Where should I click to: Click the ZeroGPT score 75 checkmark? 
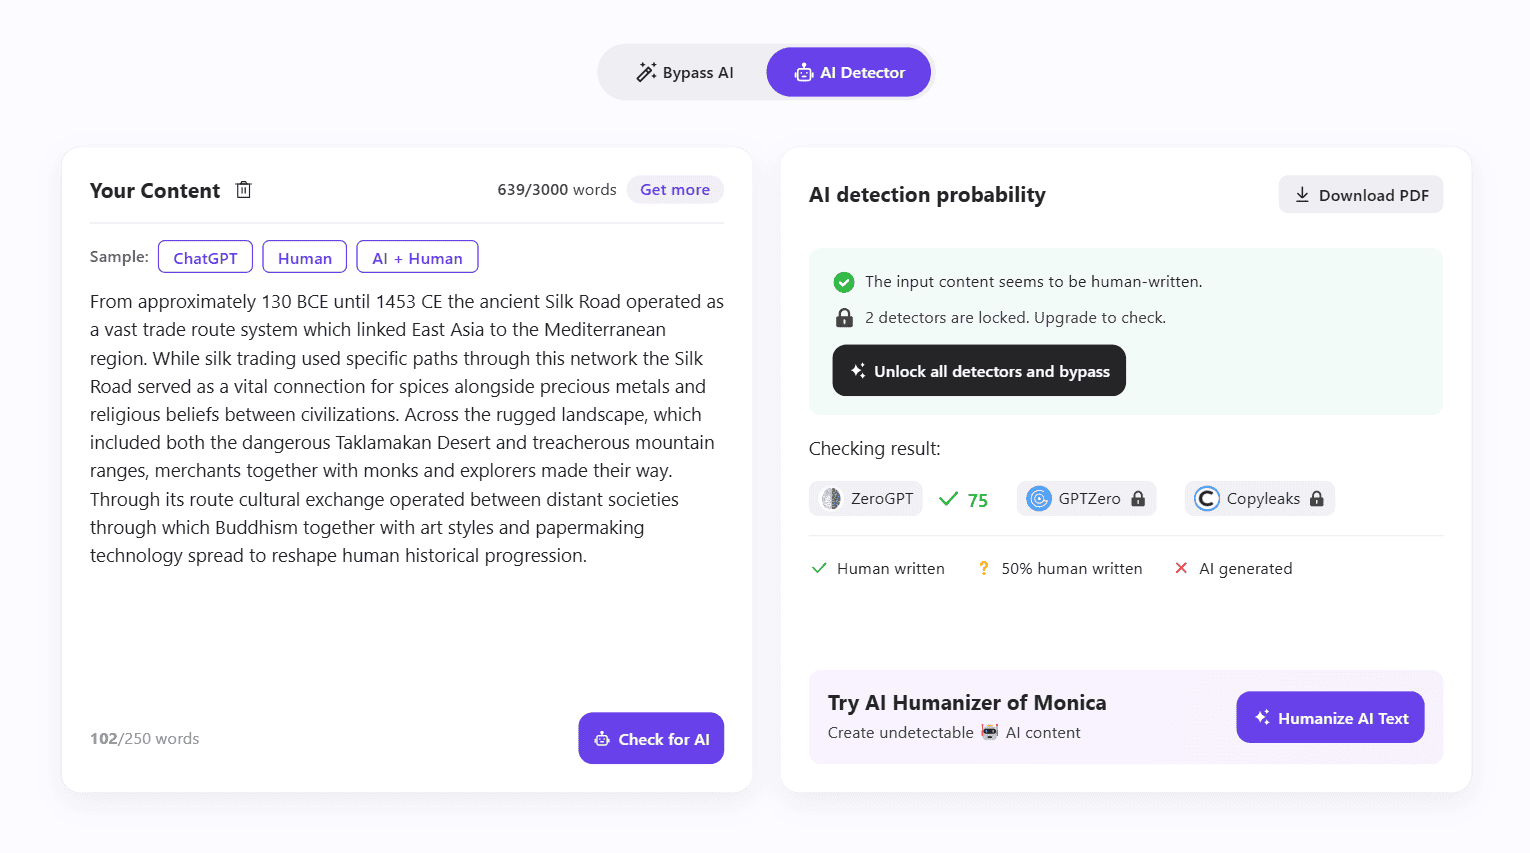pos(949,499)
